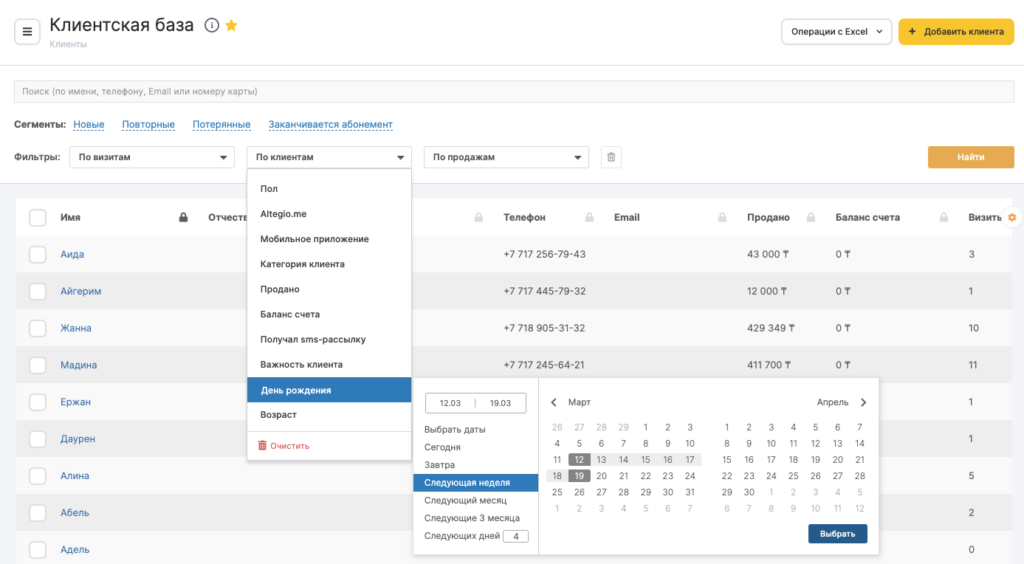Image resolution: width=1024 pixels, height=564 pixels.
Task: Check the checkbox for client Аида
Action: pos(37,254)
